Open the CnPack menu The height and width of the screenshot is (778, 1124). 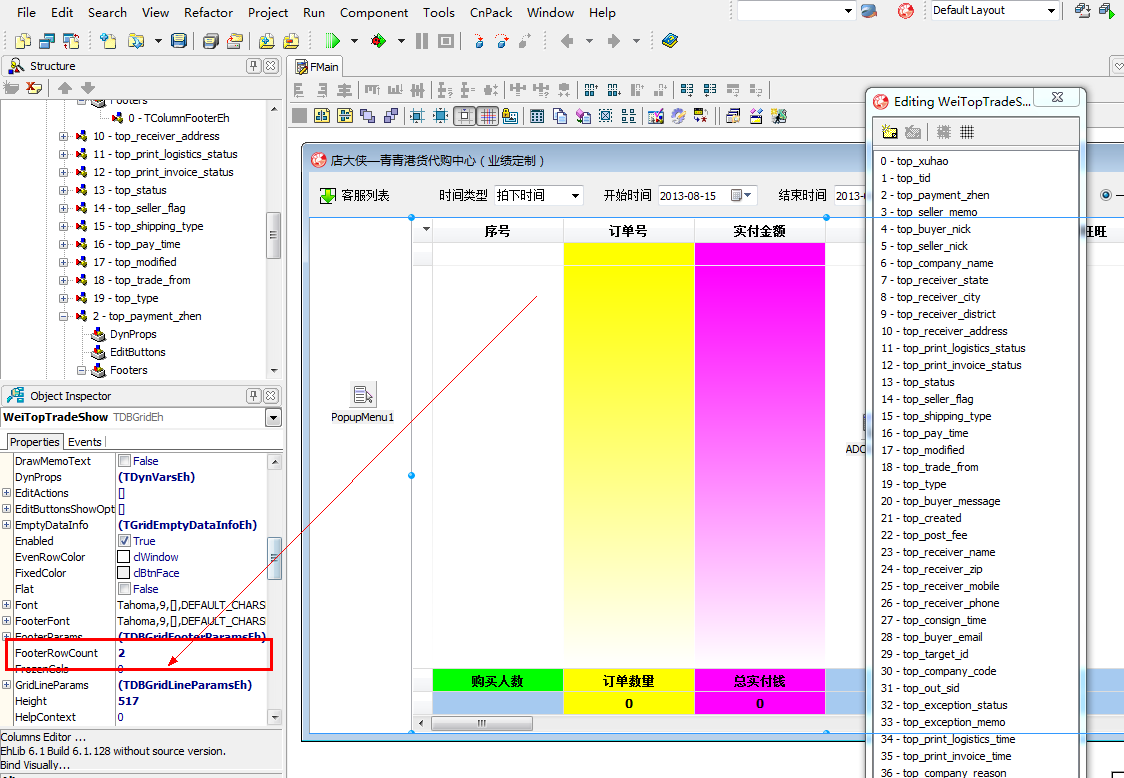point(490,13)
